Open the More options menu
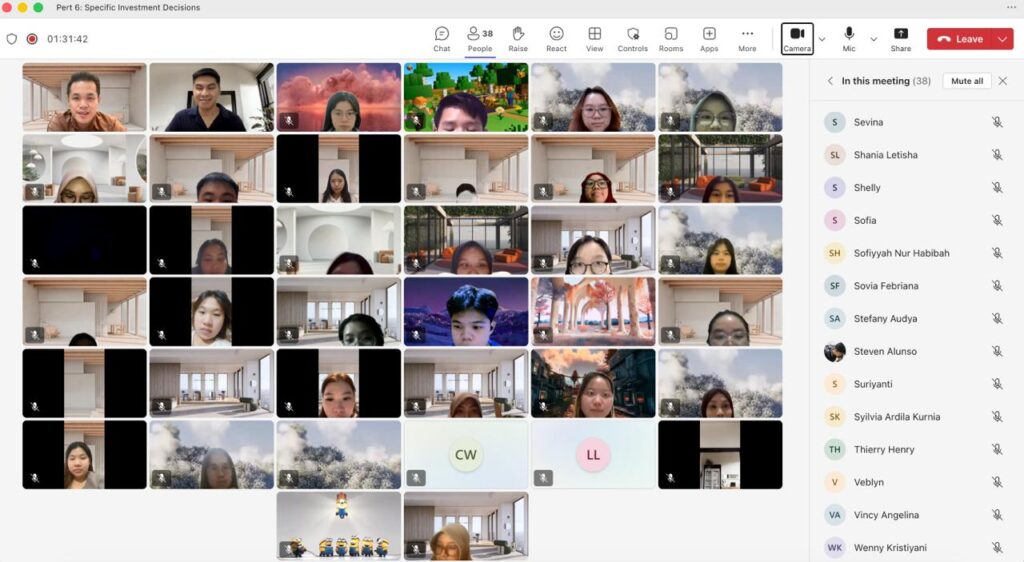 [x=747, y=38]
